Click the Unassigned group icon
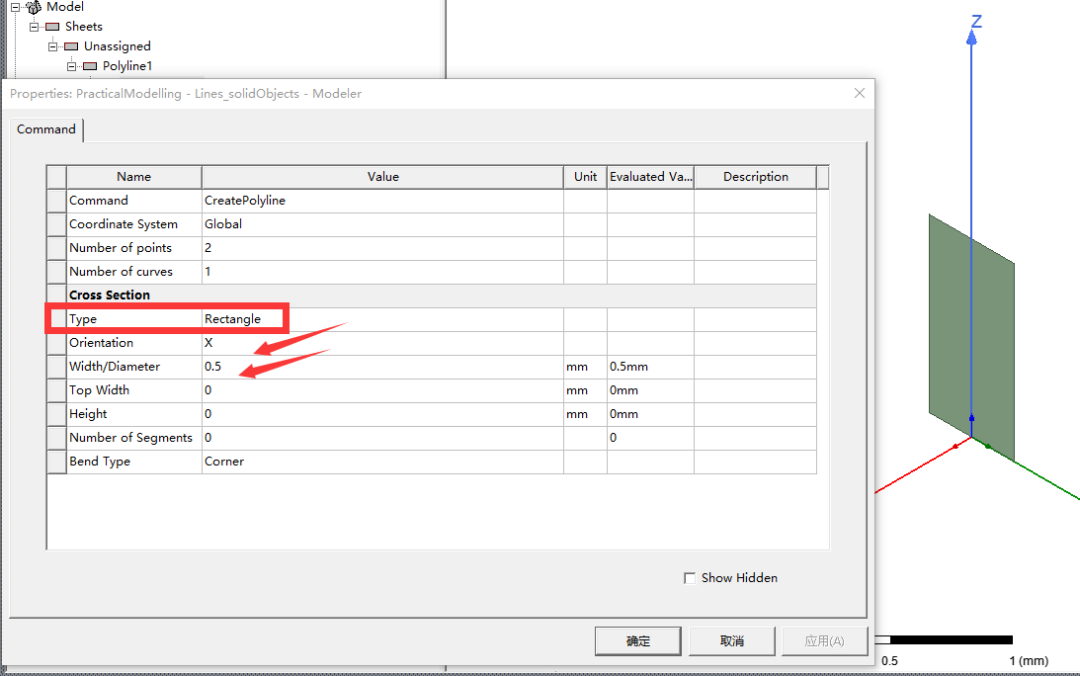 point(71,47)
